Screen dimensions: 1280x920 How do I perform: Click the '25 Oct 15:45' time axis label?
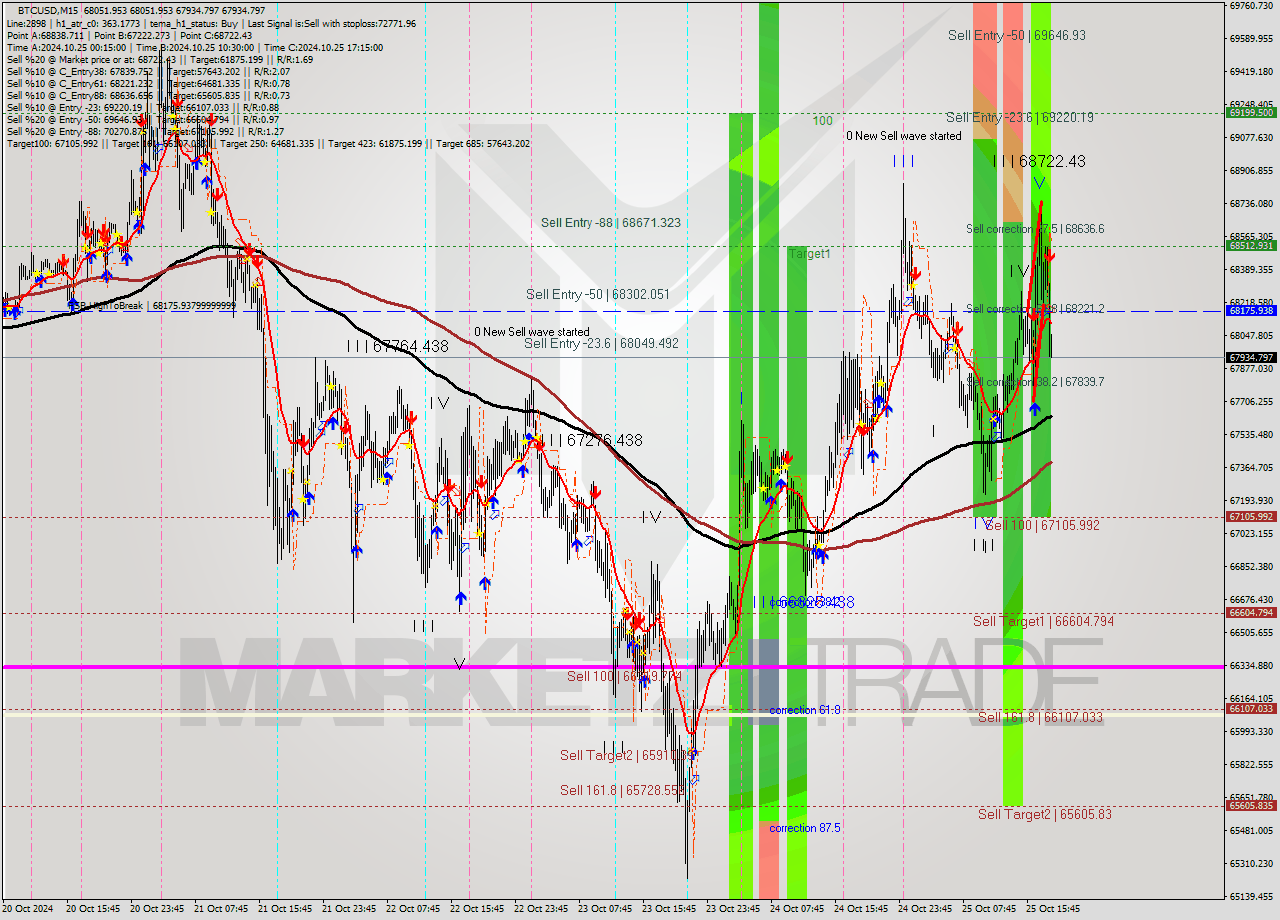click(1054, 910)
